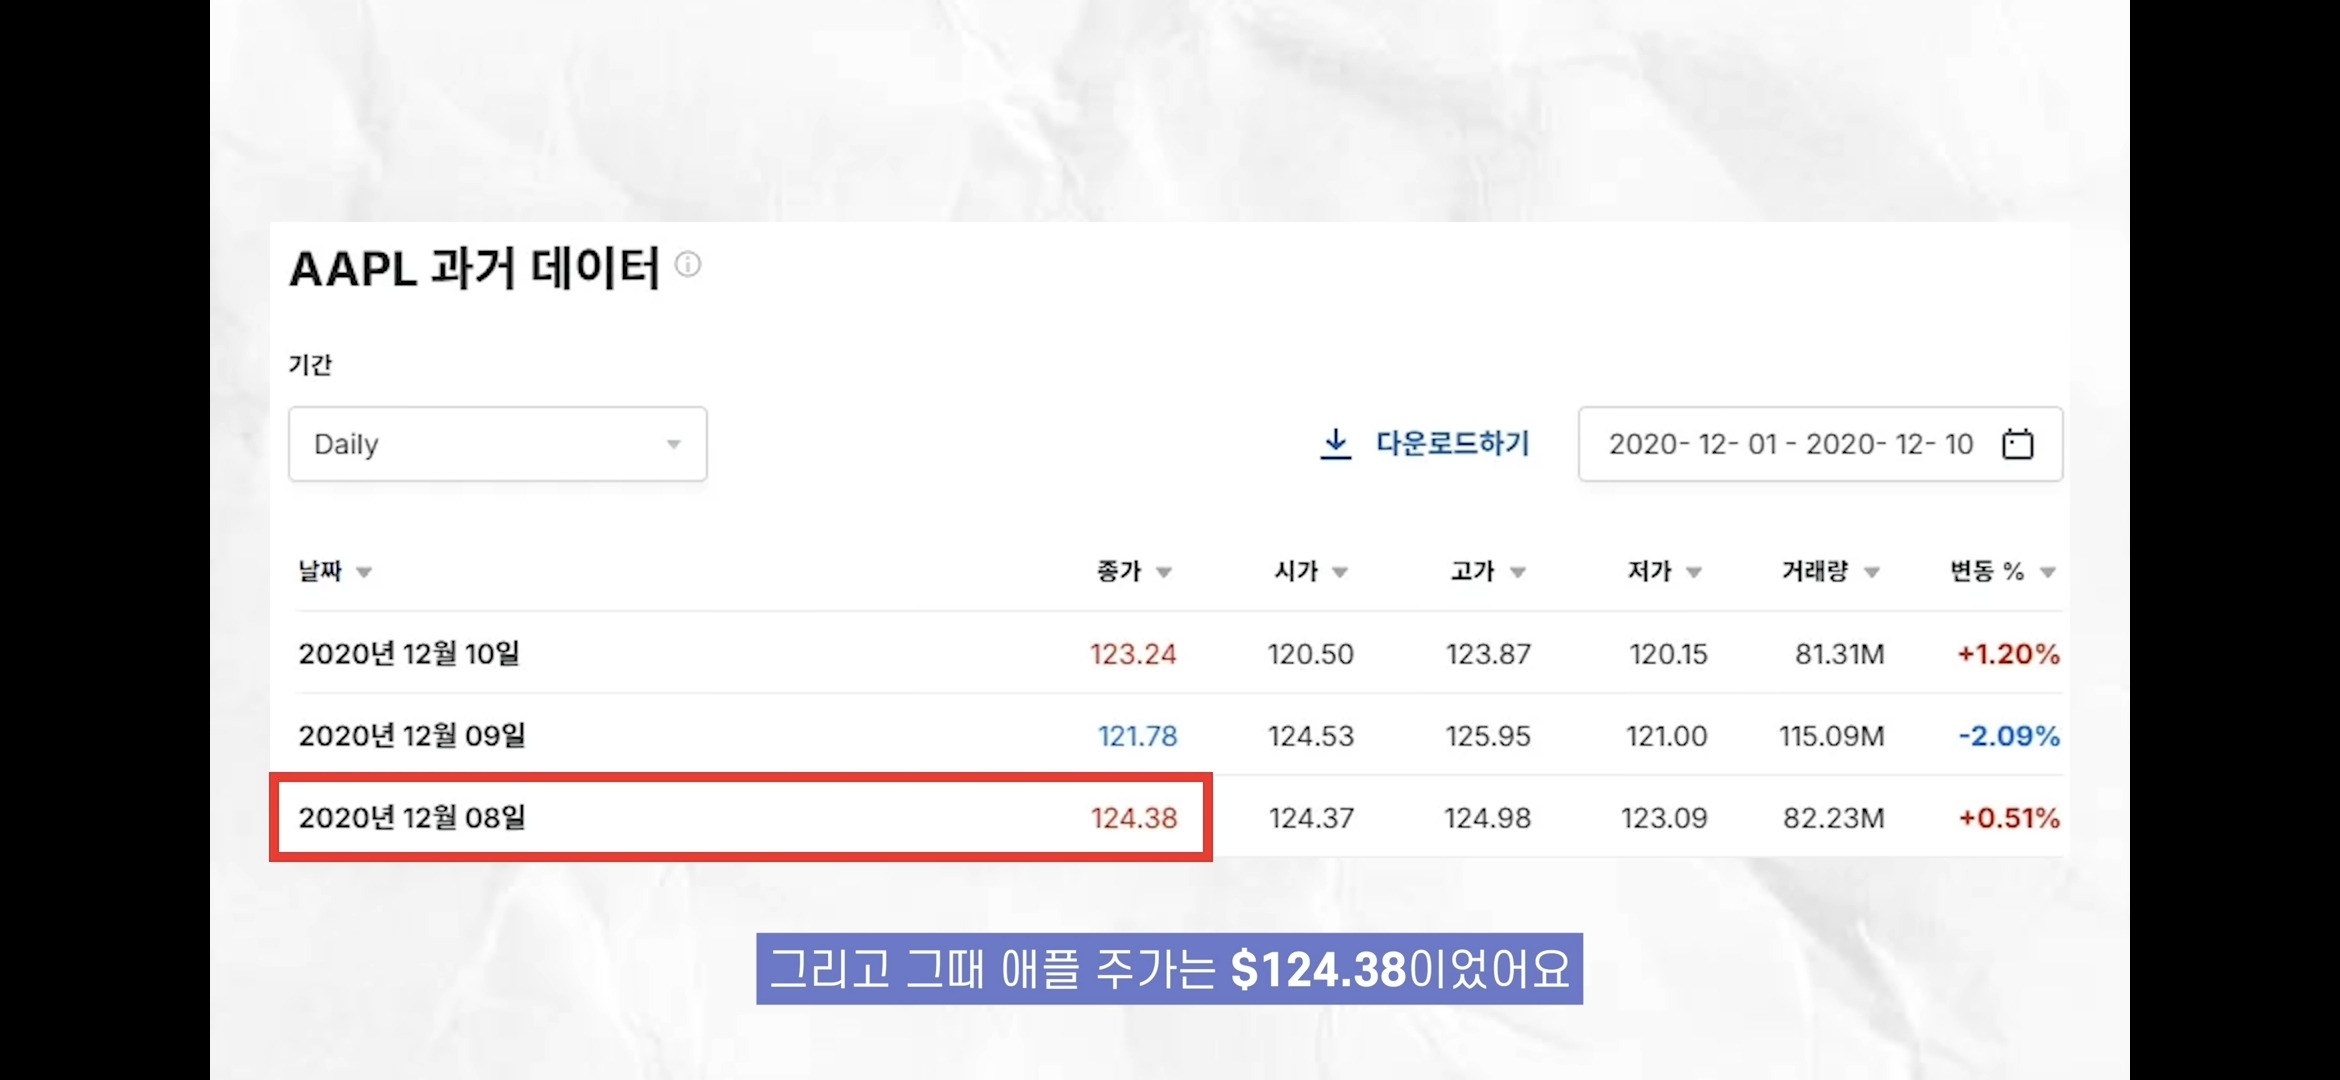Sort by 거래량 using its column arrow

(x=1873, y=571)
